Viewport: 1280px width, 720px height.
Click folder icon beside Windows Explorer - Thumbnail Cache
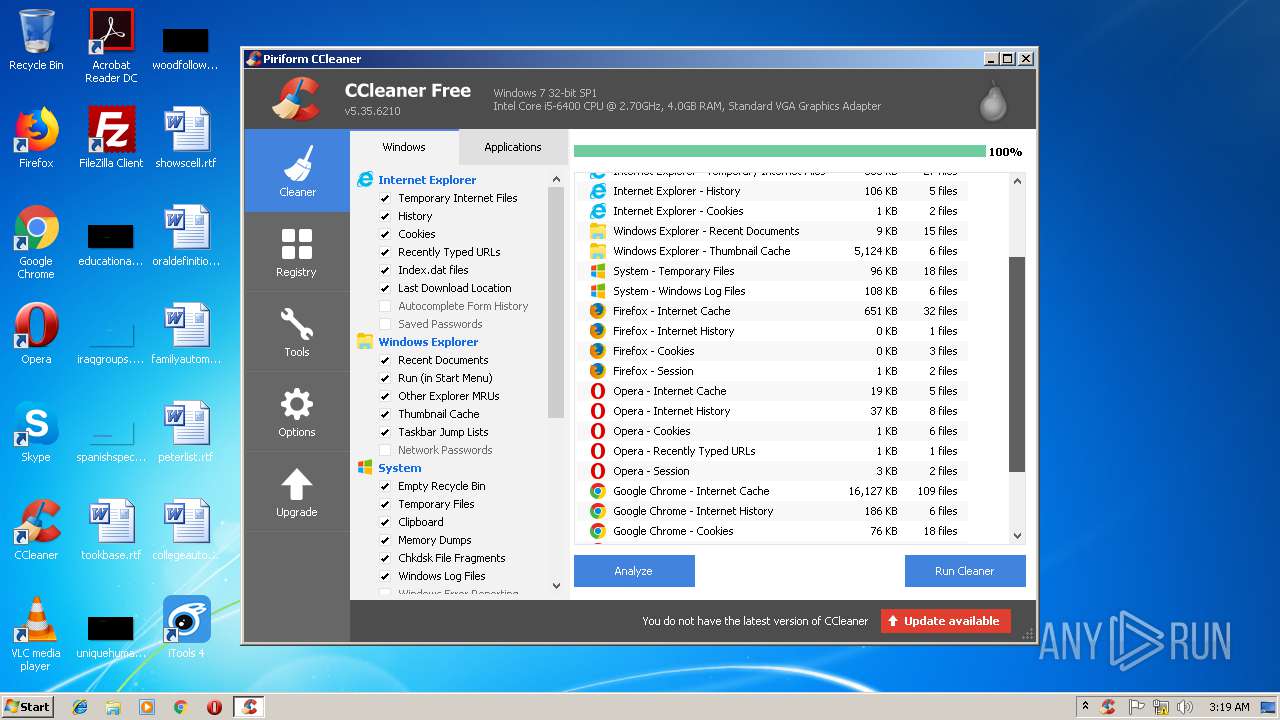(x=598, y=251)
